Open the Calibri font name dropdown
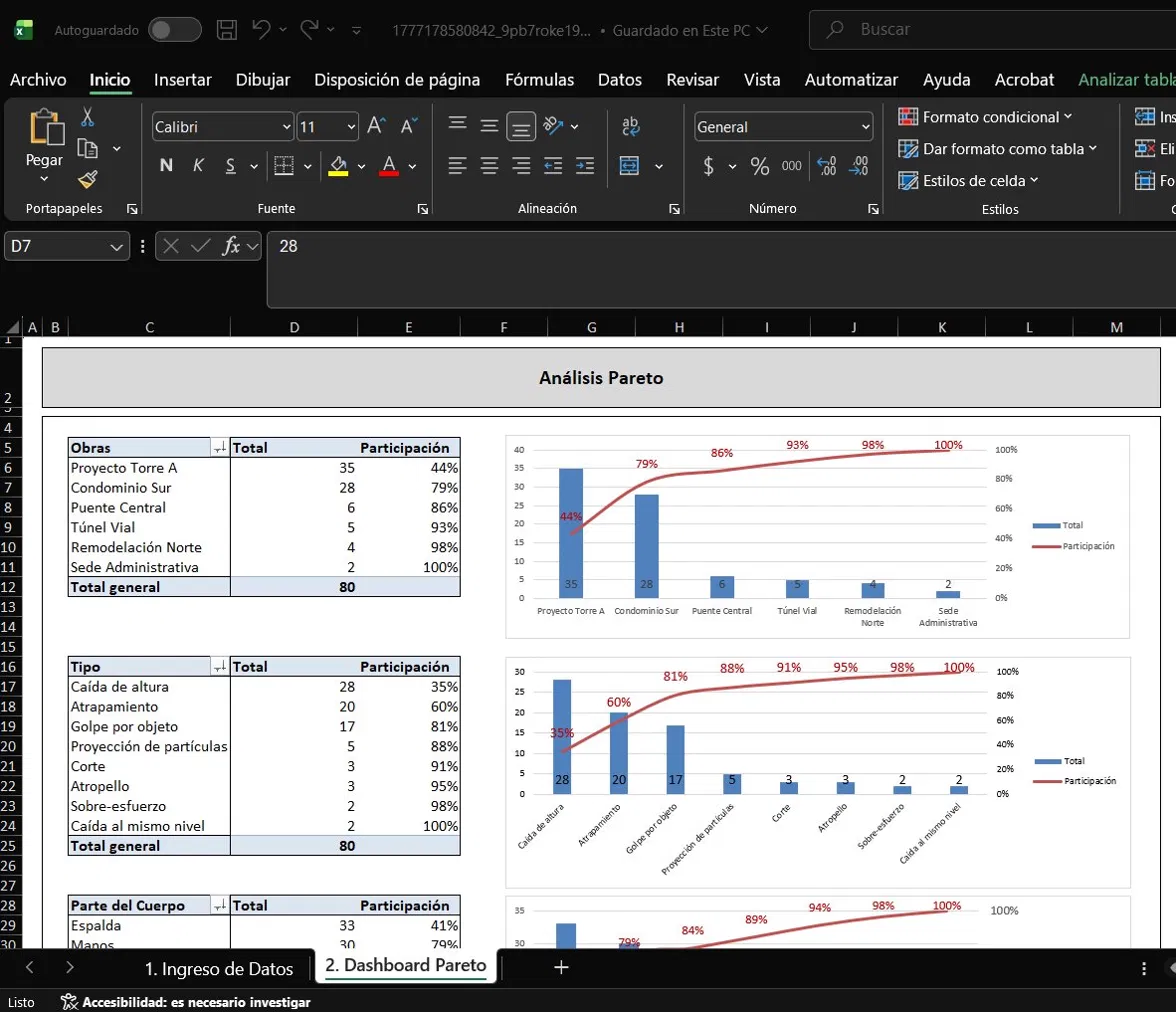This screenshot has width=1176, height=1012. click(x=286, y=128)
